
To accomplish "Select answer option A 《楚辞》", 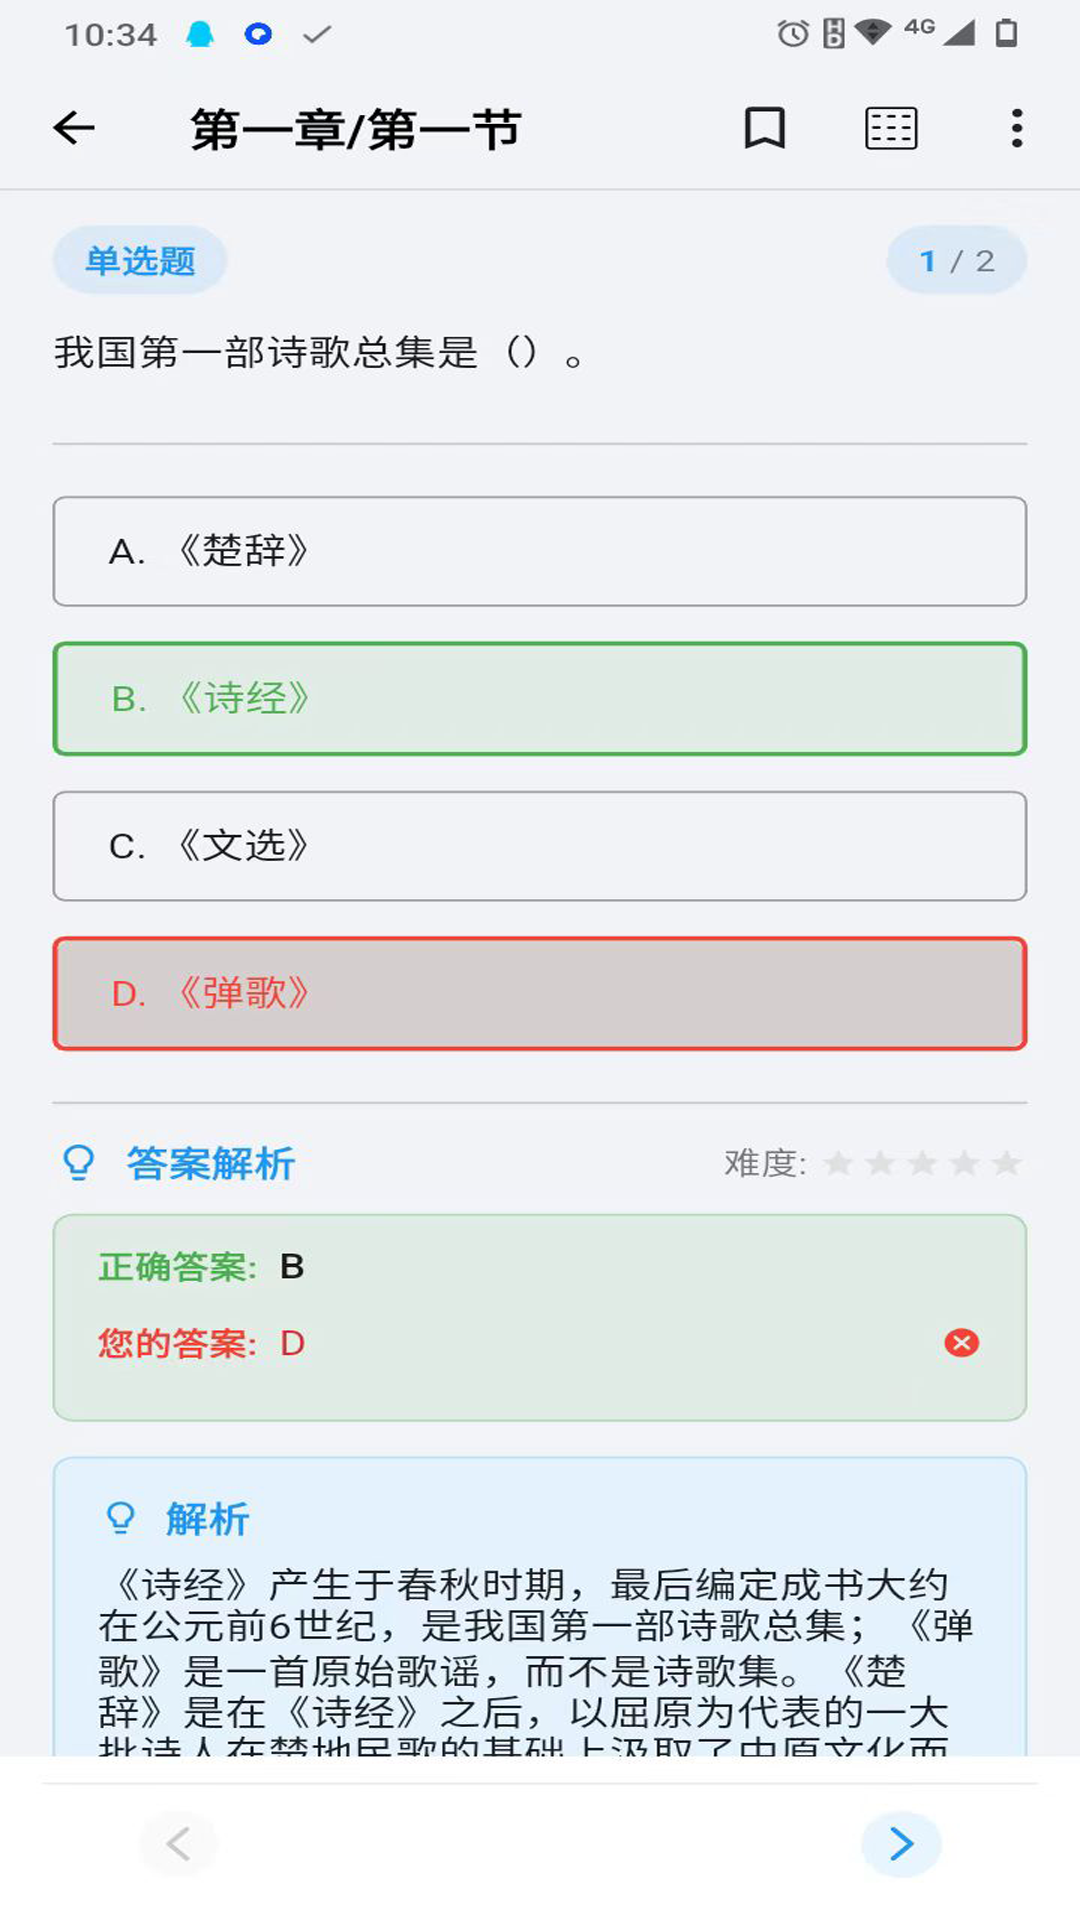I will (540, 551).
